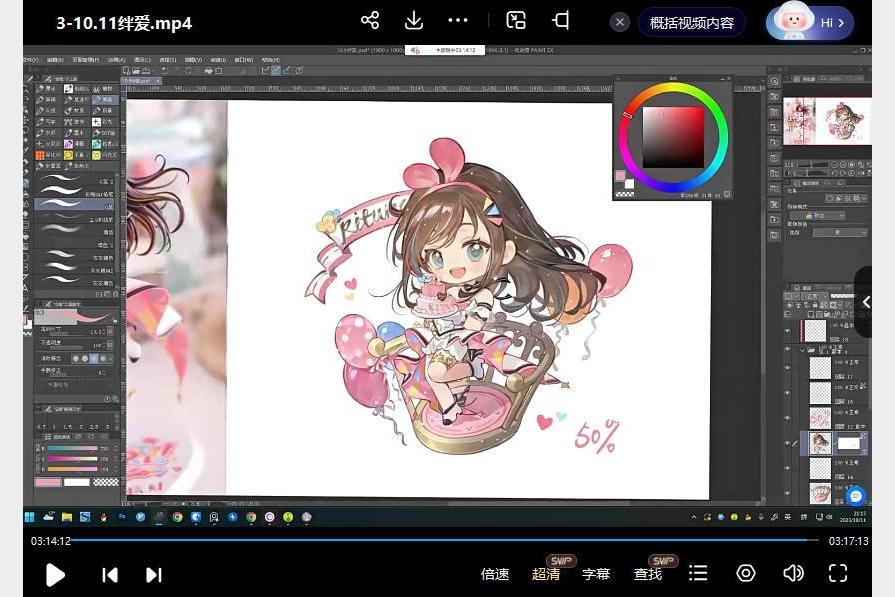Viewport: 895px width, 597px height.
Task: Hide layer 图层 16 via eye icon
Action: [x=788, y=393]
